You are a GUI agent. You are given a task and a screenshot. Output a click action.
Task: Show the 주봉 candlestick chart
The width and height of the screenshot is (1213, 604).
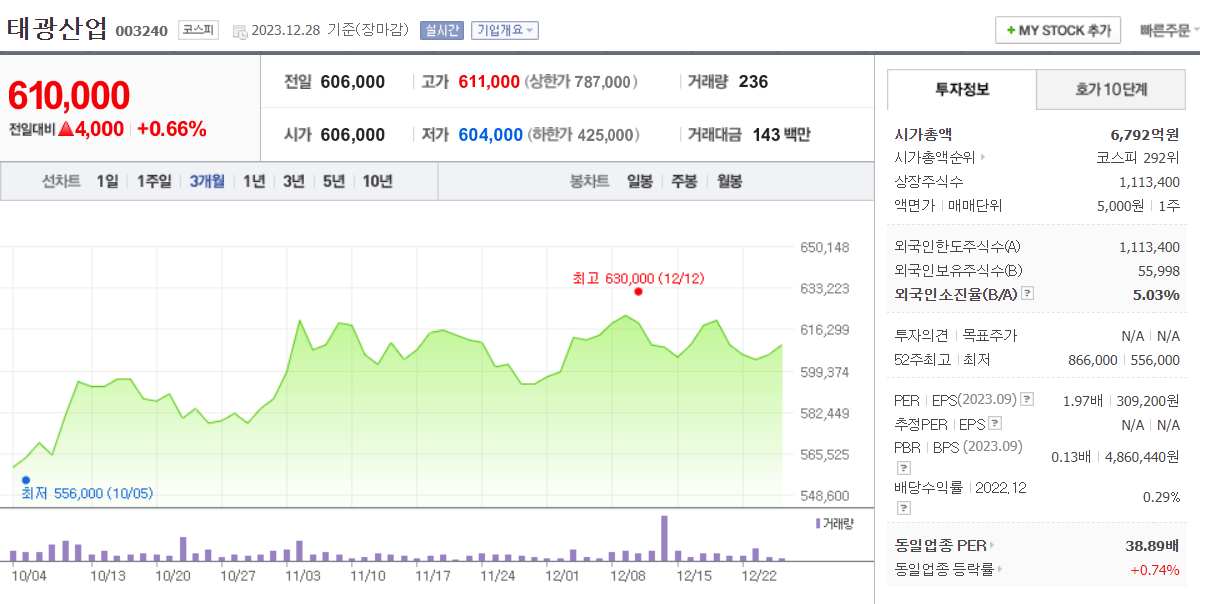[684, 181]
